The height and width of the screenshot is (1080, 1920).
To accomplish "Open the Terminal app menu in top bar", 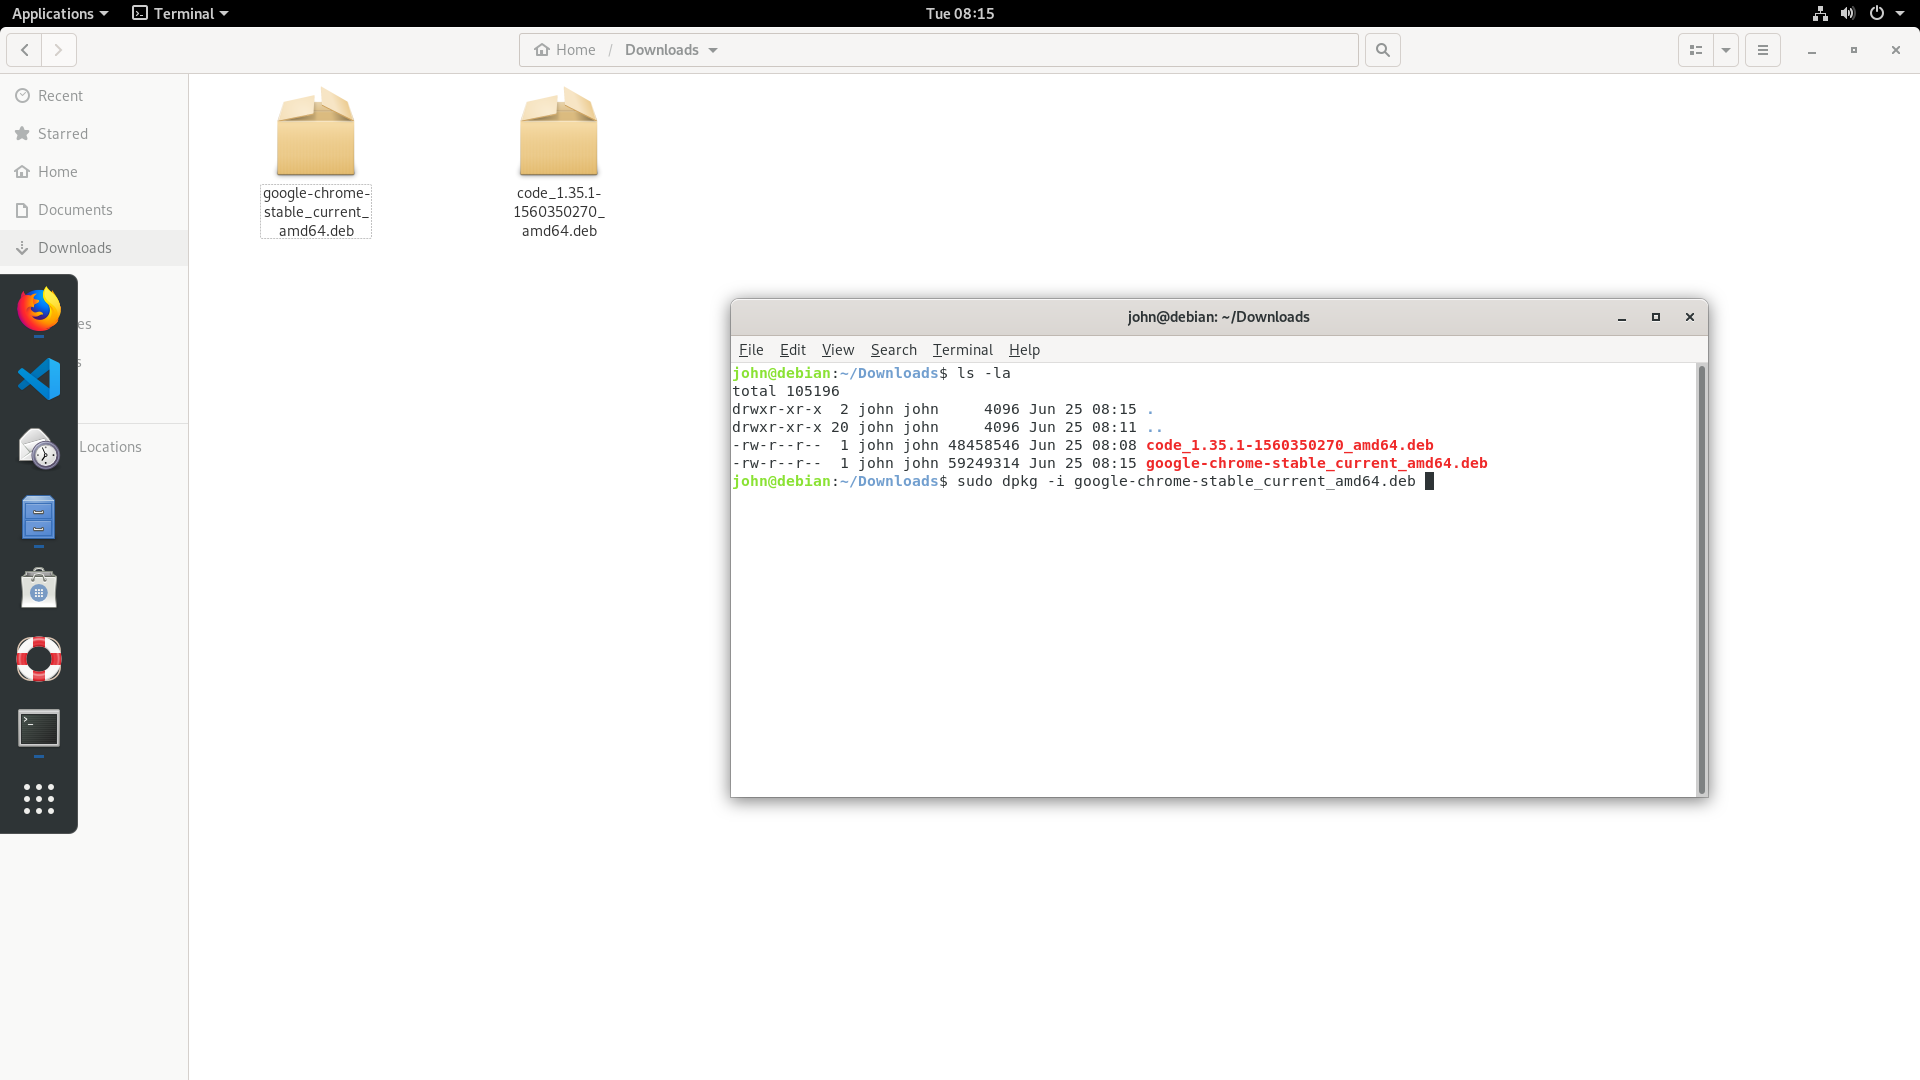I will click(180, 13).
